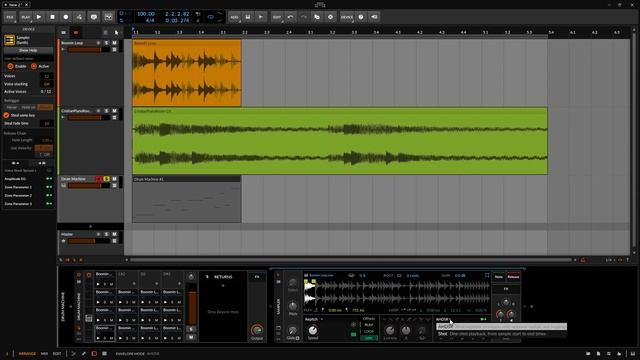
Task: Select the AHDSR option in the dropdown list
Action: (501, 327)
